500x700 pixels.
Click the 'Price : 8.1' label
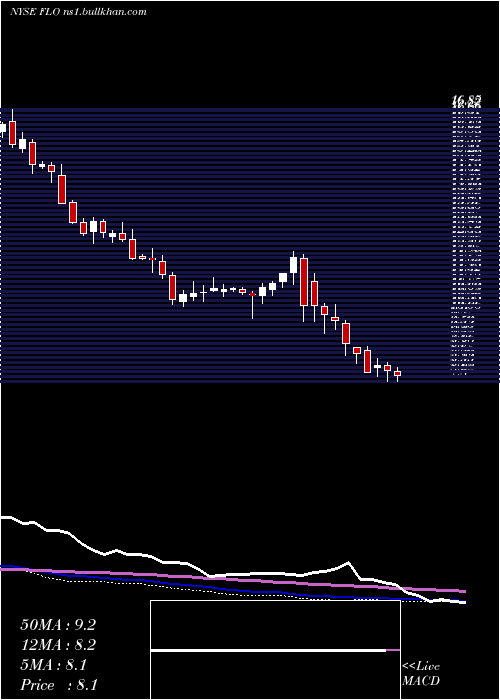click(x=59, y=685)
